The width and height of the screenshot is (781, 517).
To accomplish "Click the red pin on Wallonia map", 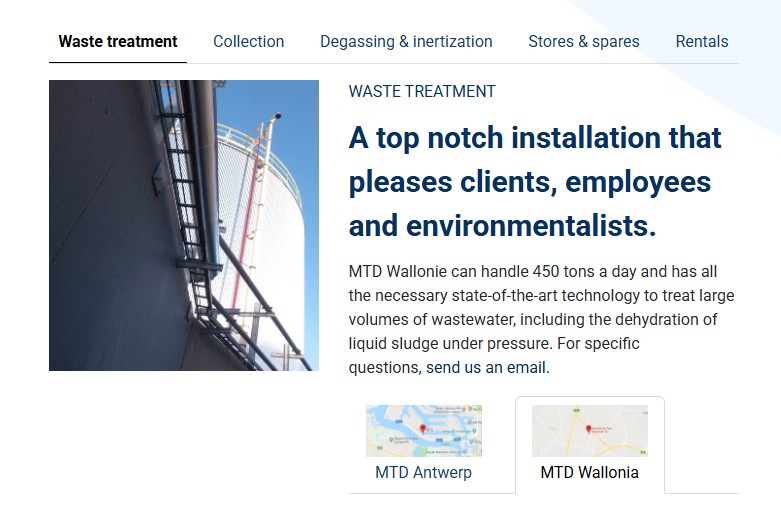I will tap(588, 428).
